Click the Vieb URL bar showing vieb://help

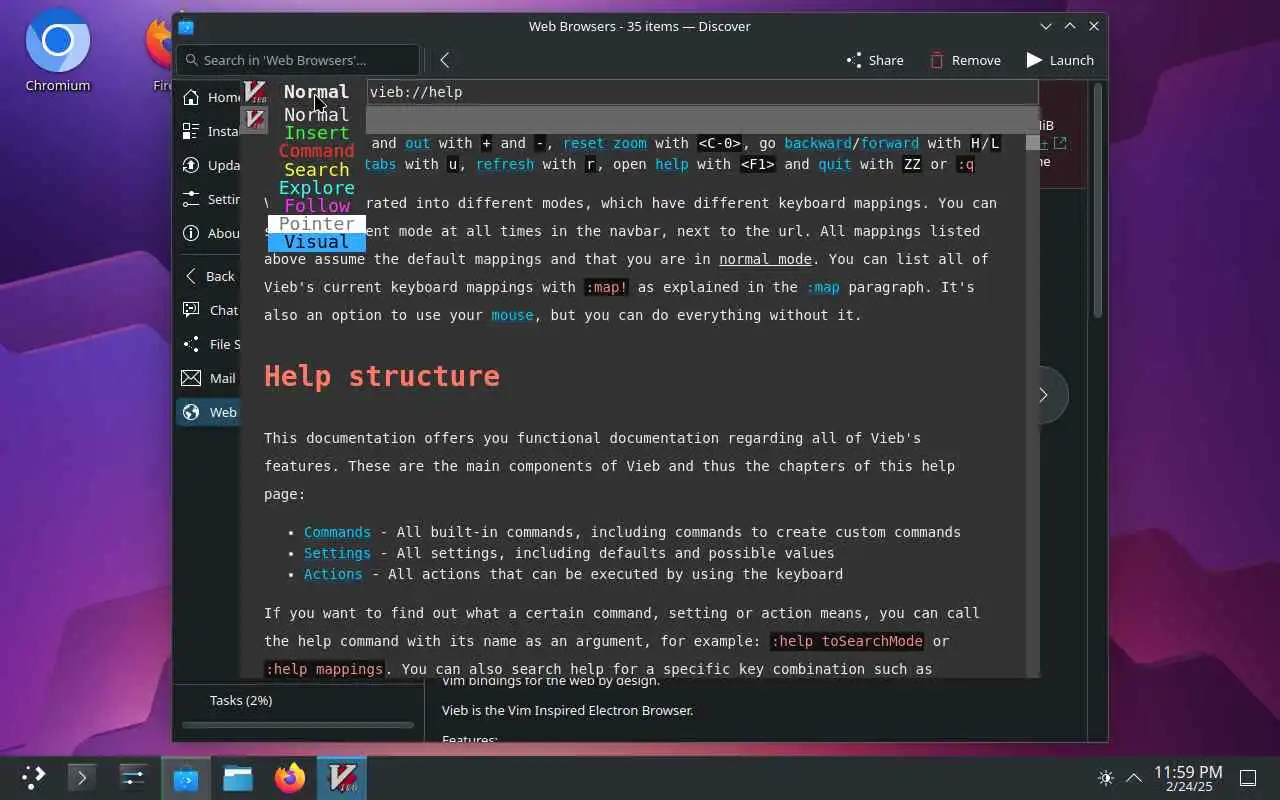[x=702, y=92]
